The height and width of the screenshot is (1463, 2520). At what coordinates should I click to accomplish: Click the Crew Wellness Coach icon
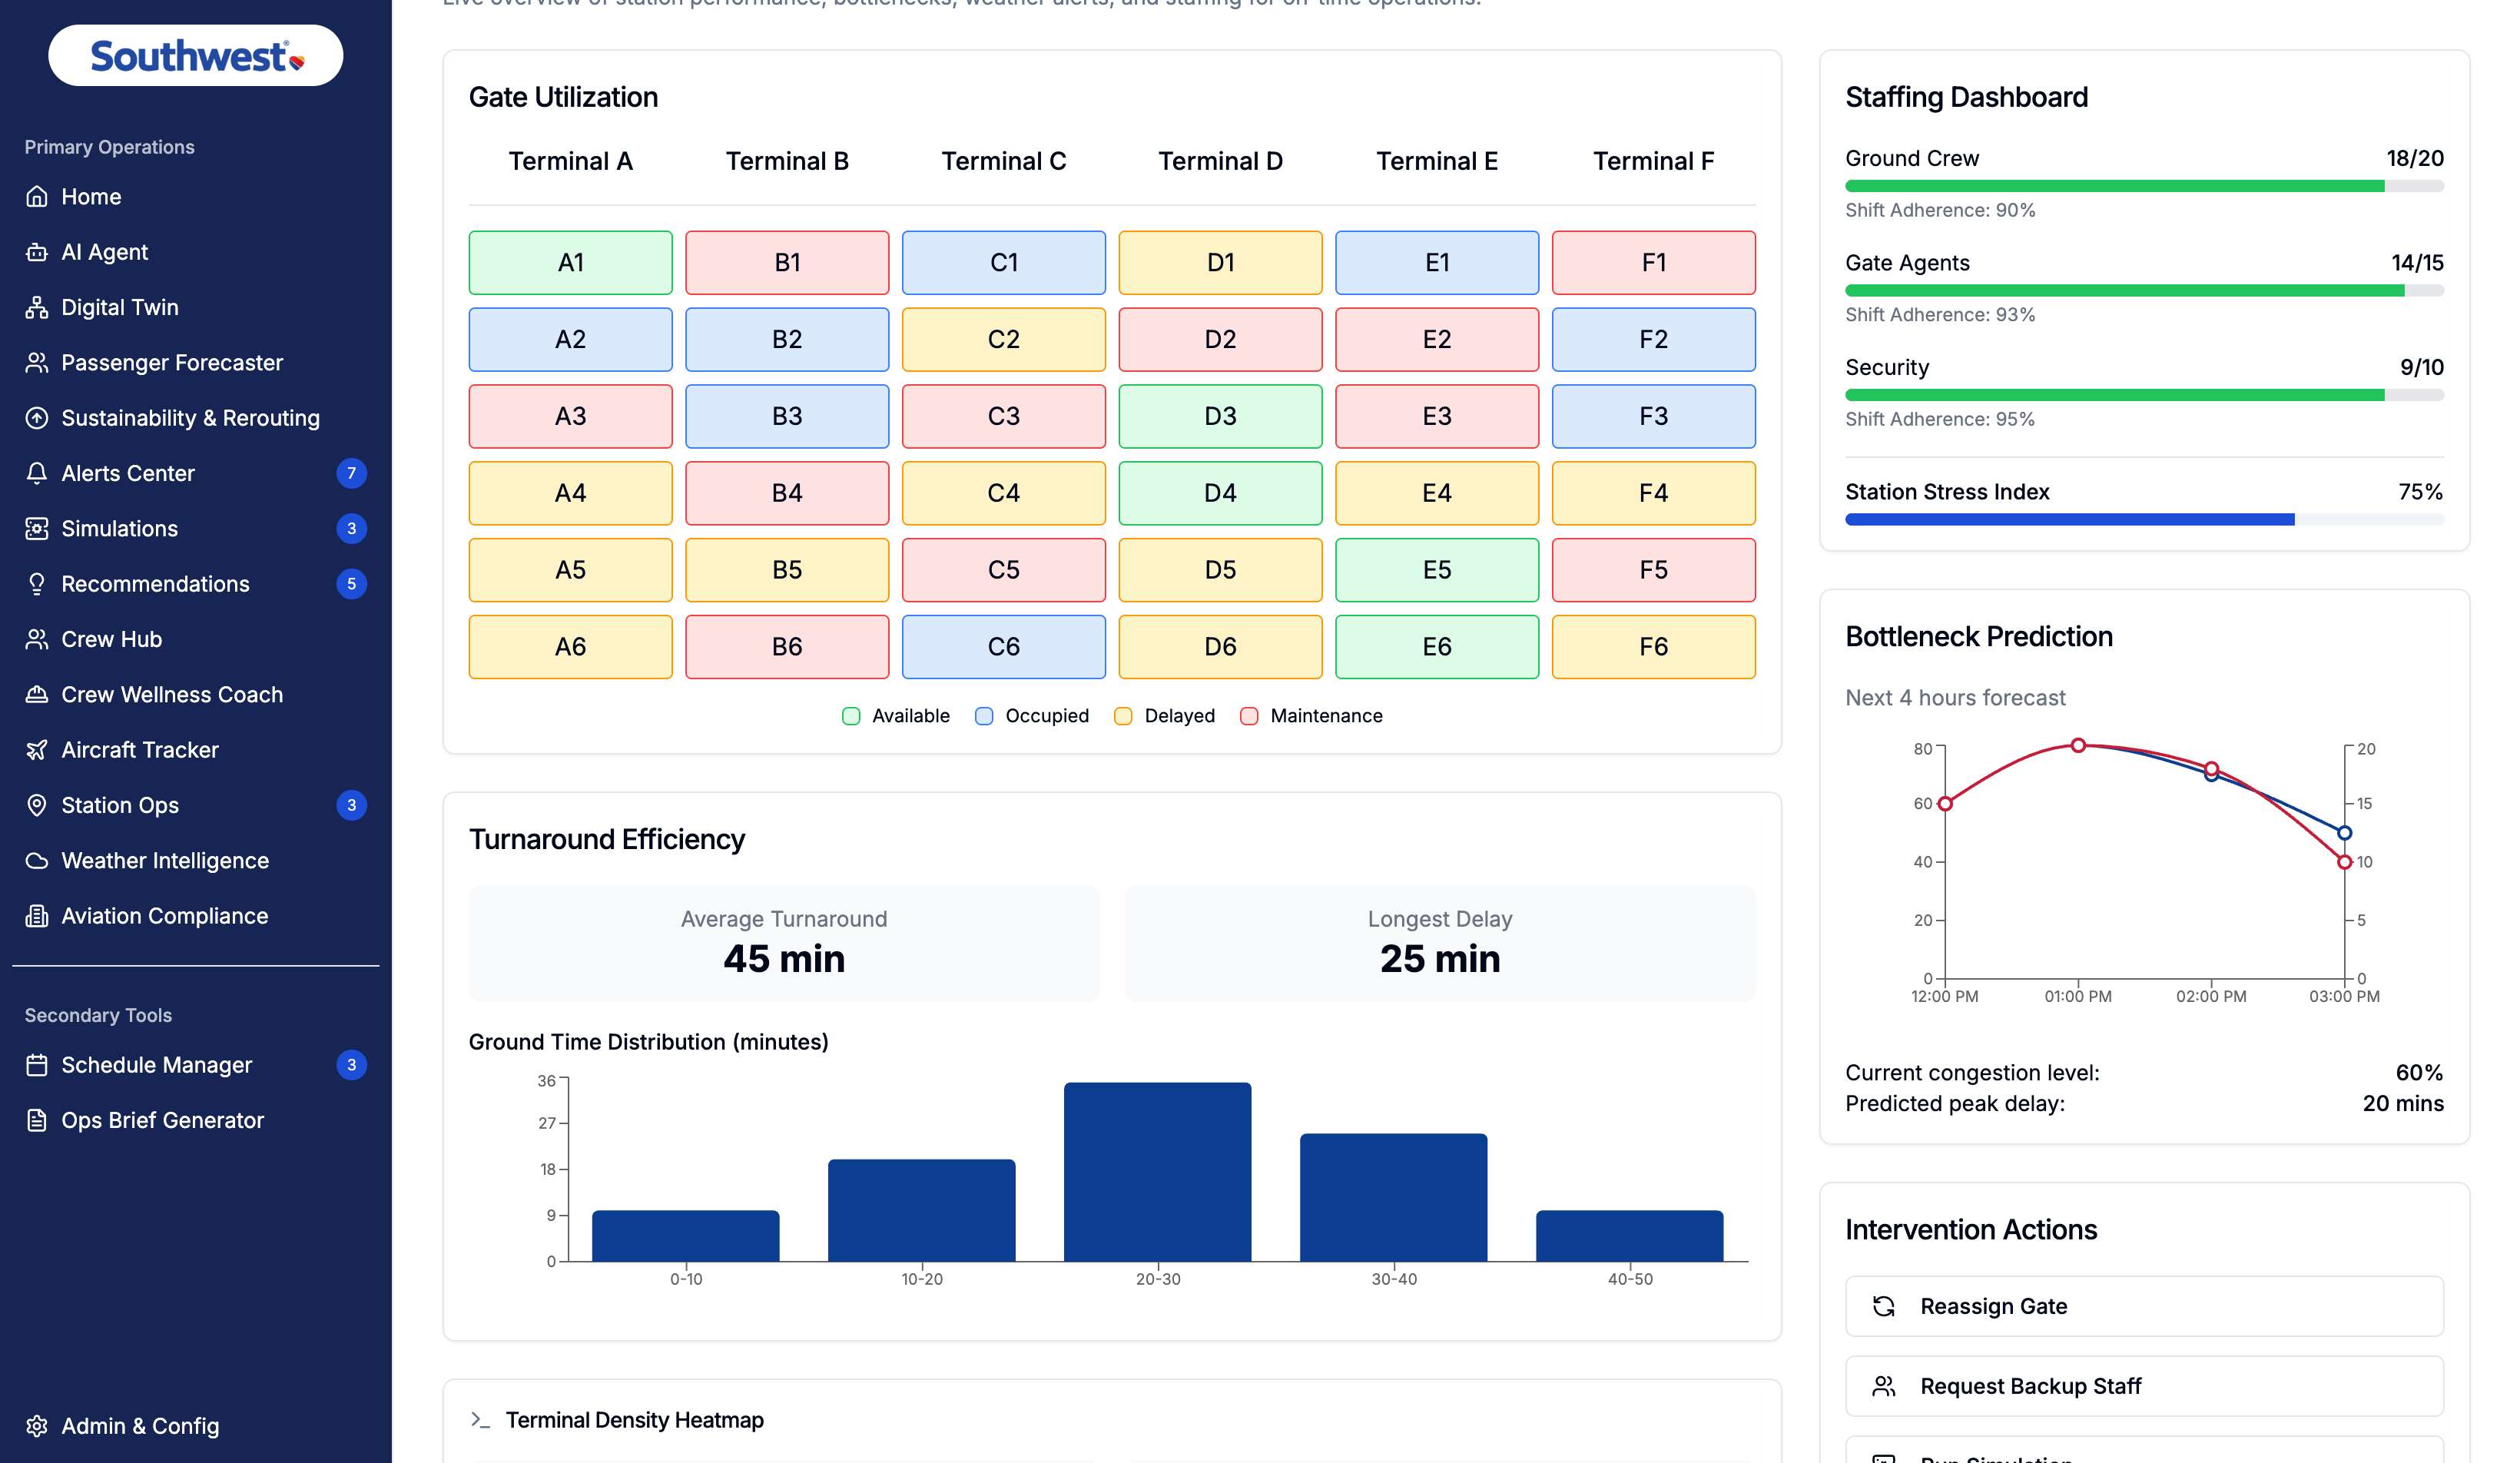[x=37, y=695]
